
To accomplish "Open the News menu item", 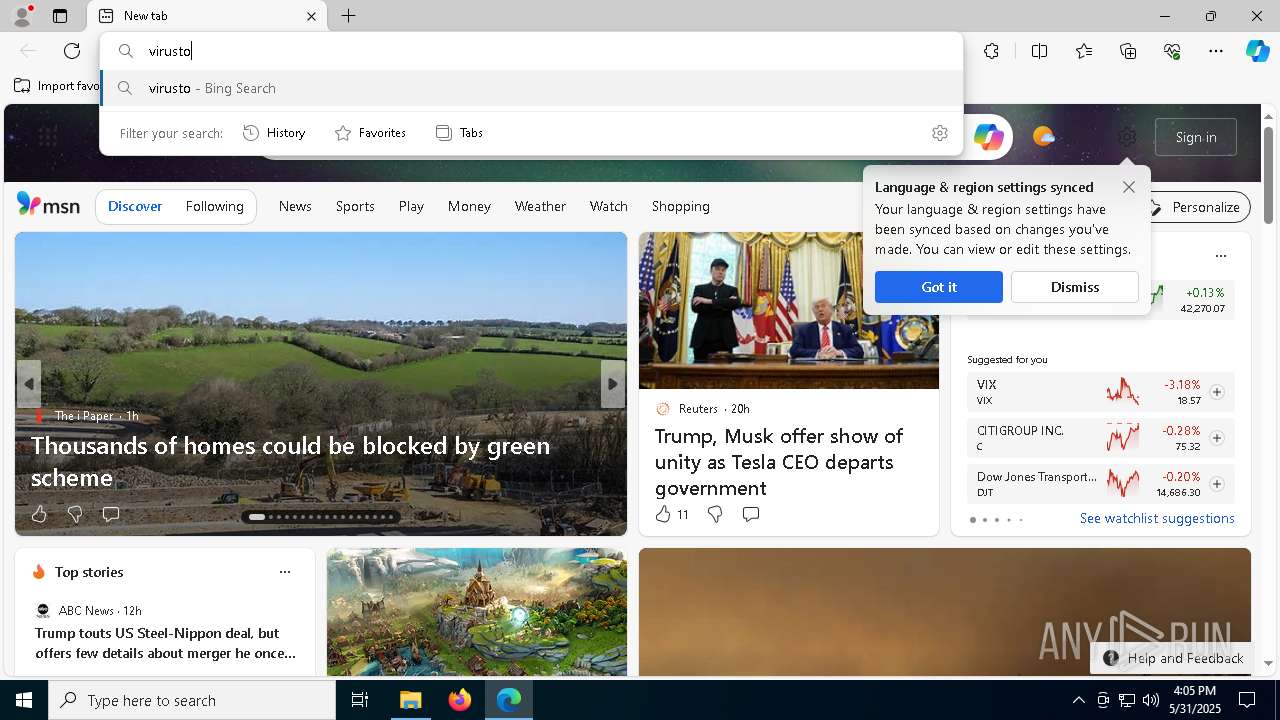I will (x=295, y=206).
